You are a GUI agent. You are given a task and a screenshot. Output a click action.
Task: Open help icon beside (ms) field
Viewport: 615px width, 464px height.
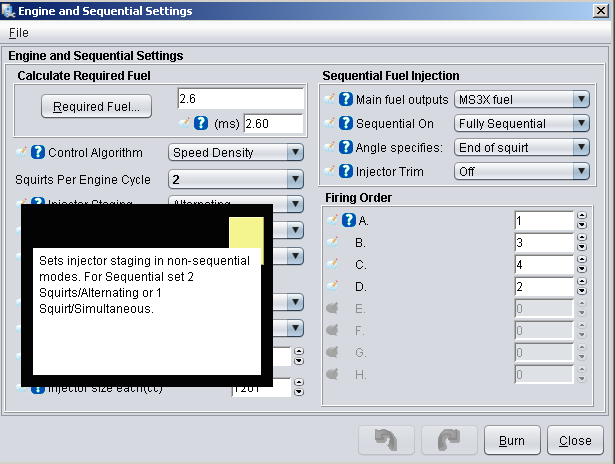[201, 123]
